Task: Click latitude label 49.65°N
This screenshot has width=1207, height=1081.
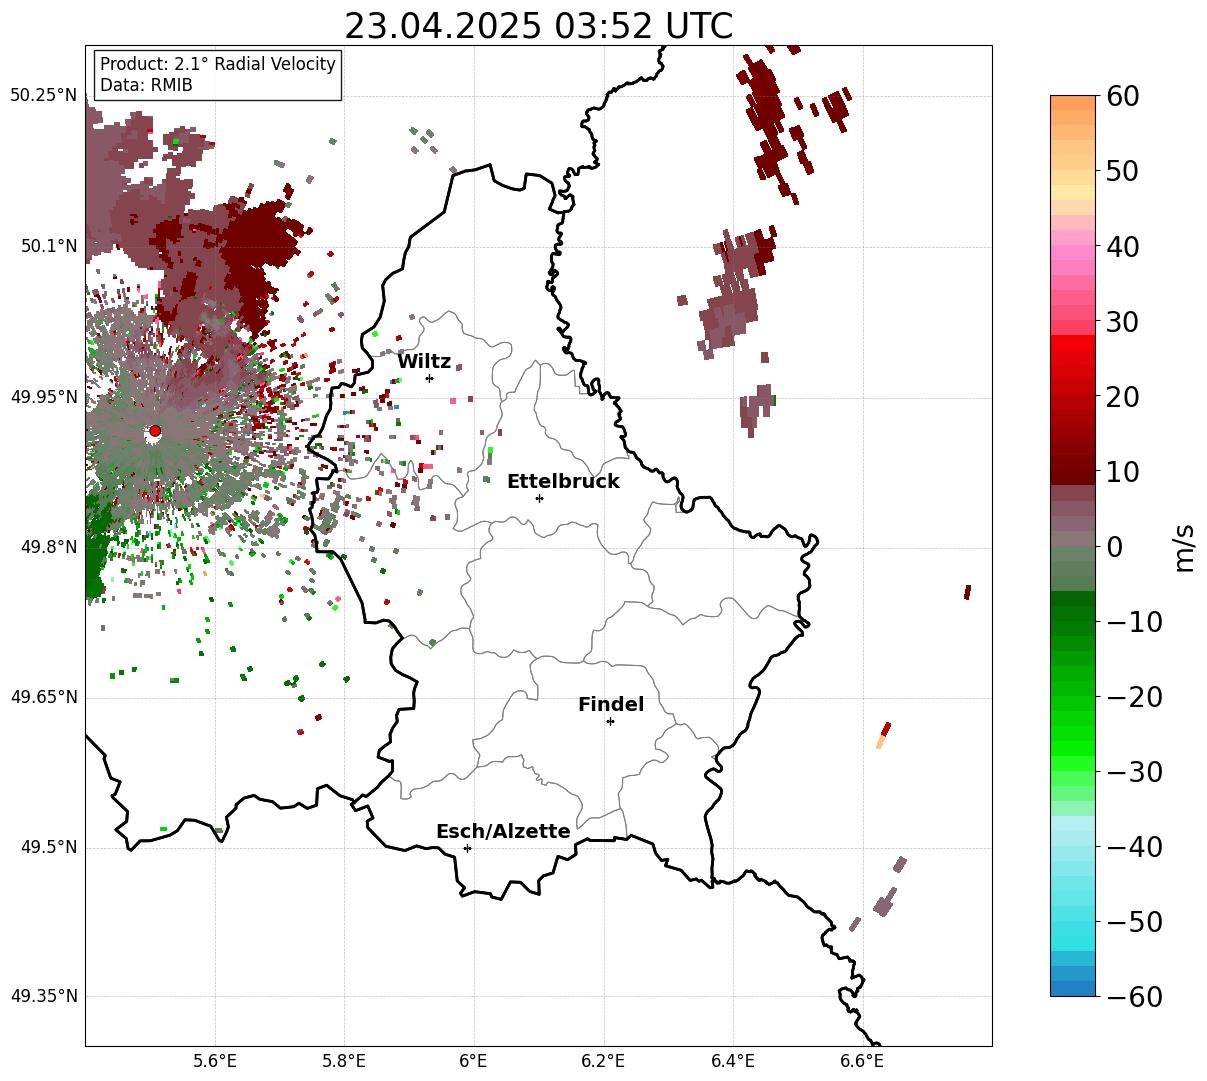Action: tap(43, 697)
